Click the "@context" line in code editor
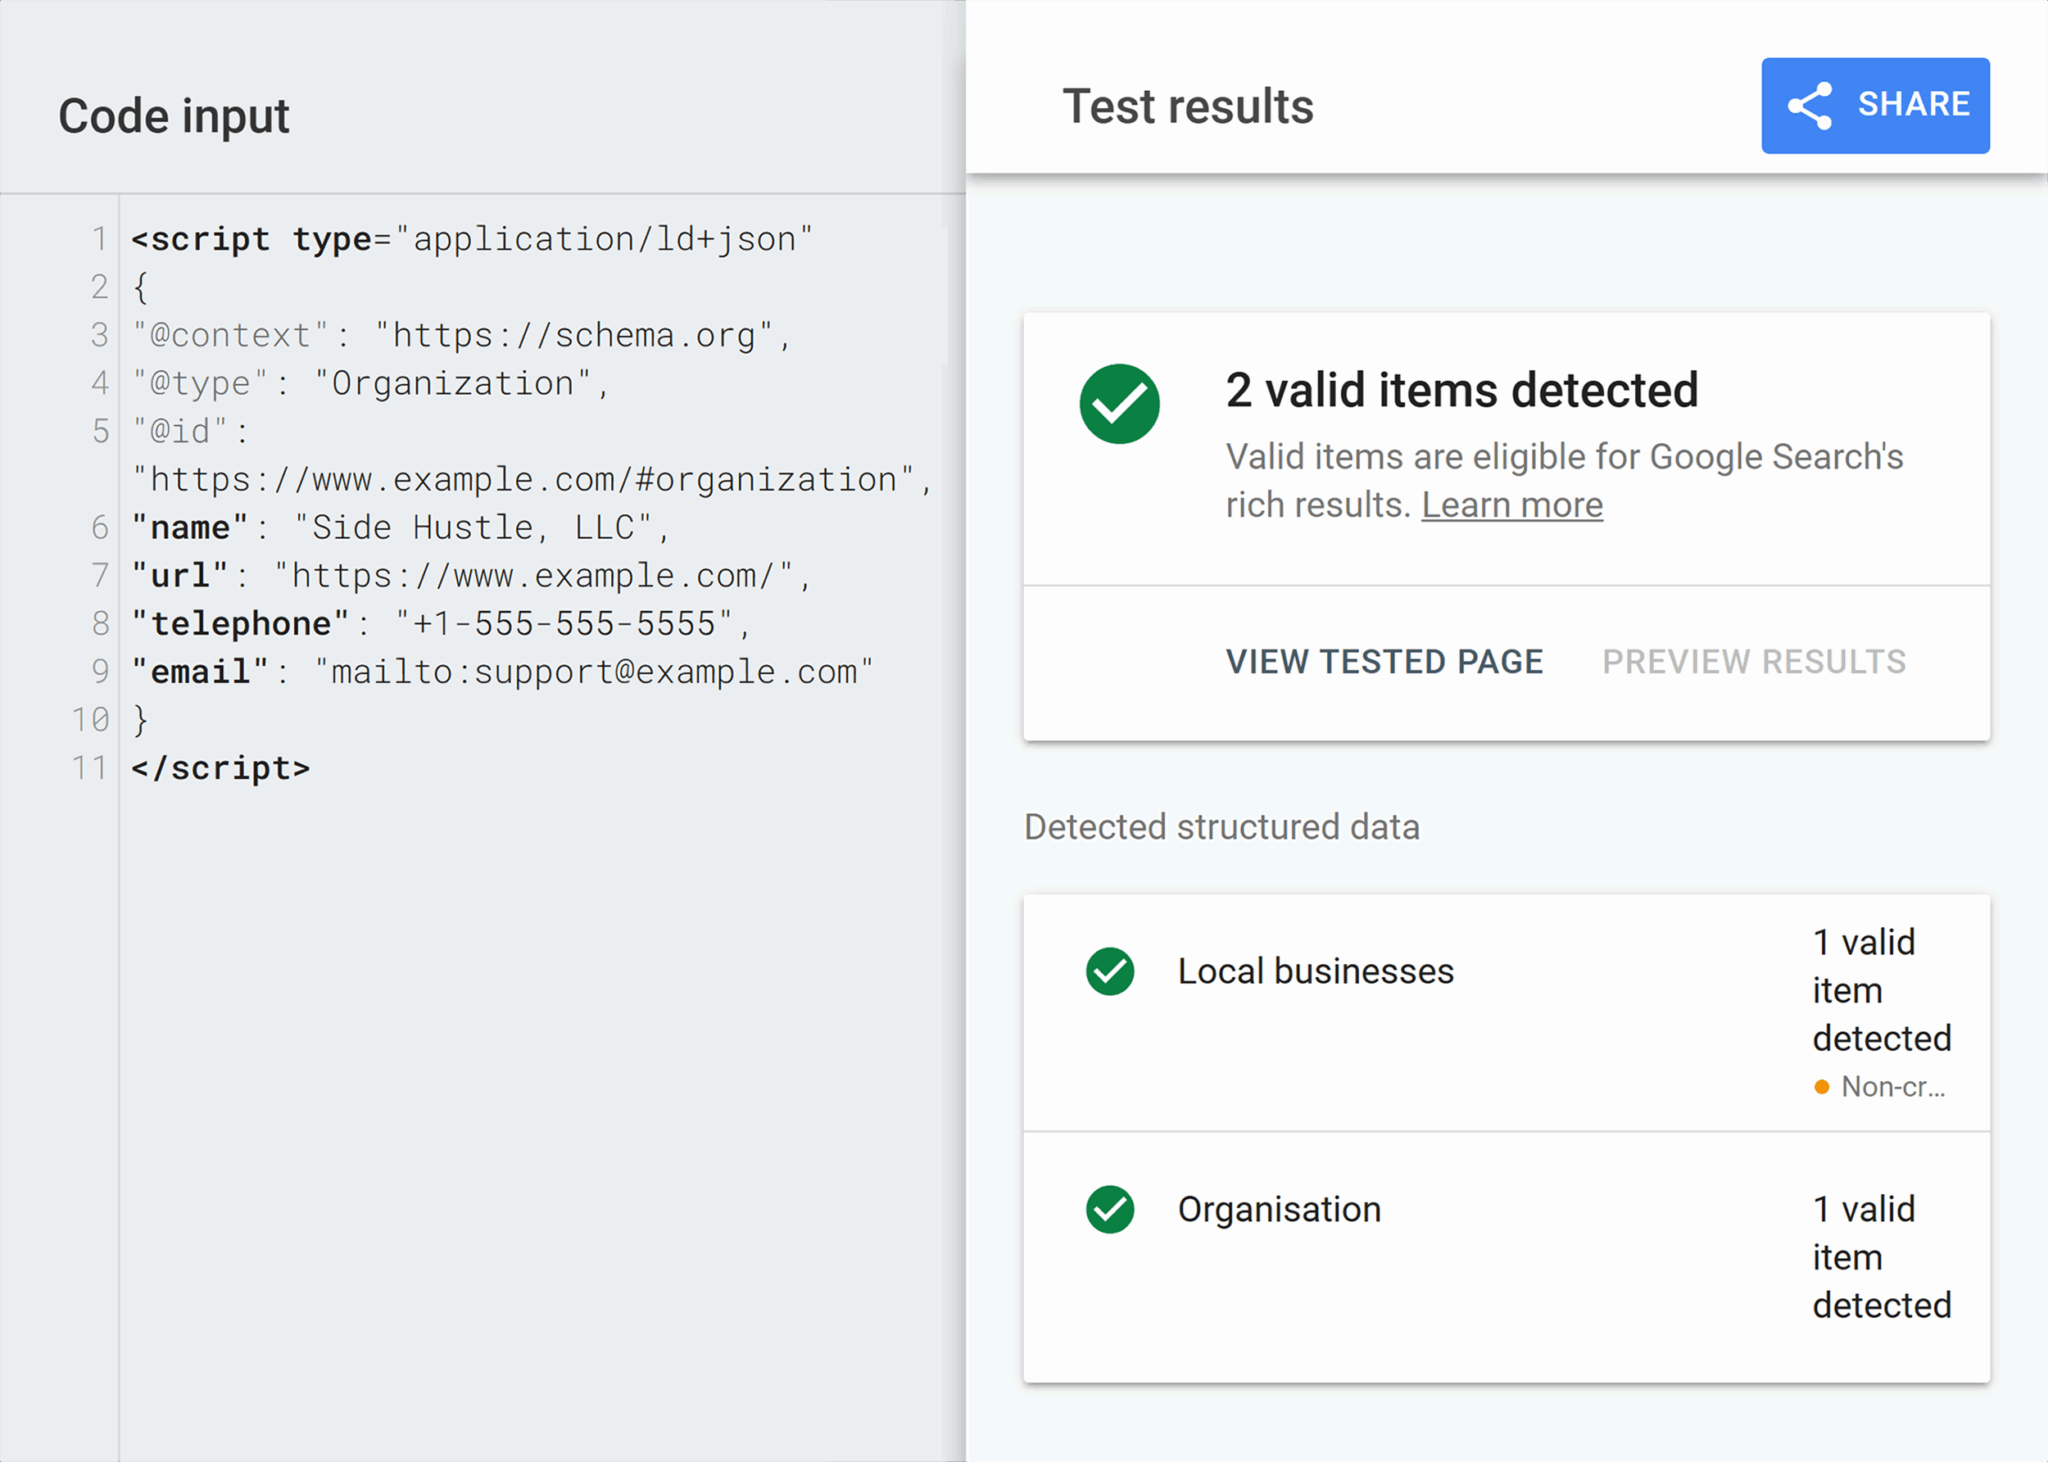This screenshot has height=1462, width=2048. click(462, 335)
